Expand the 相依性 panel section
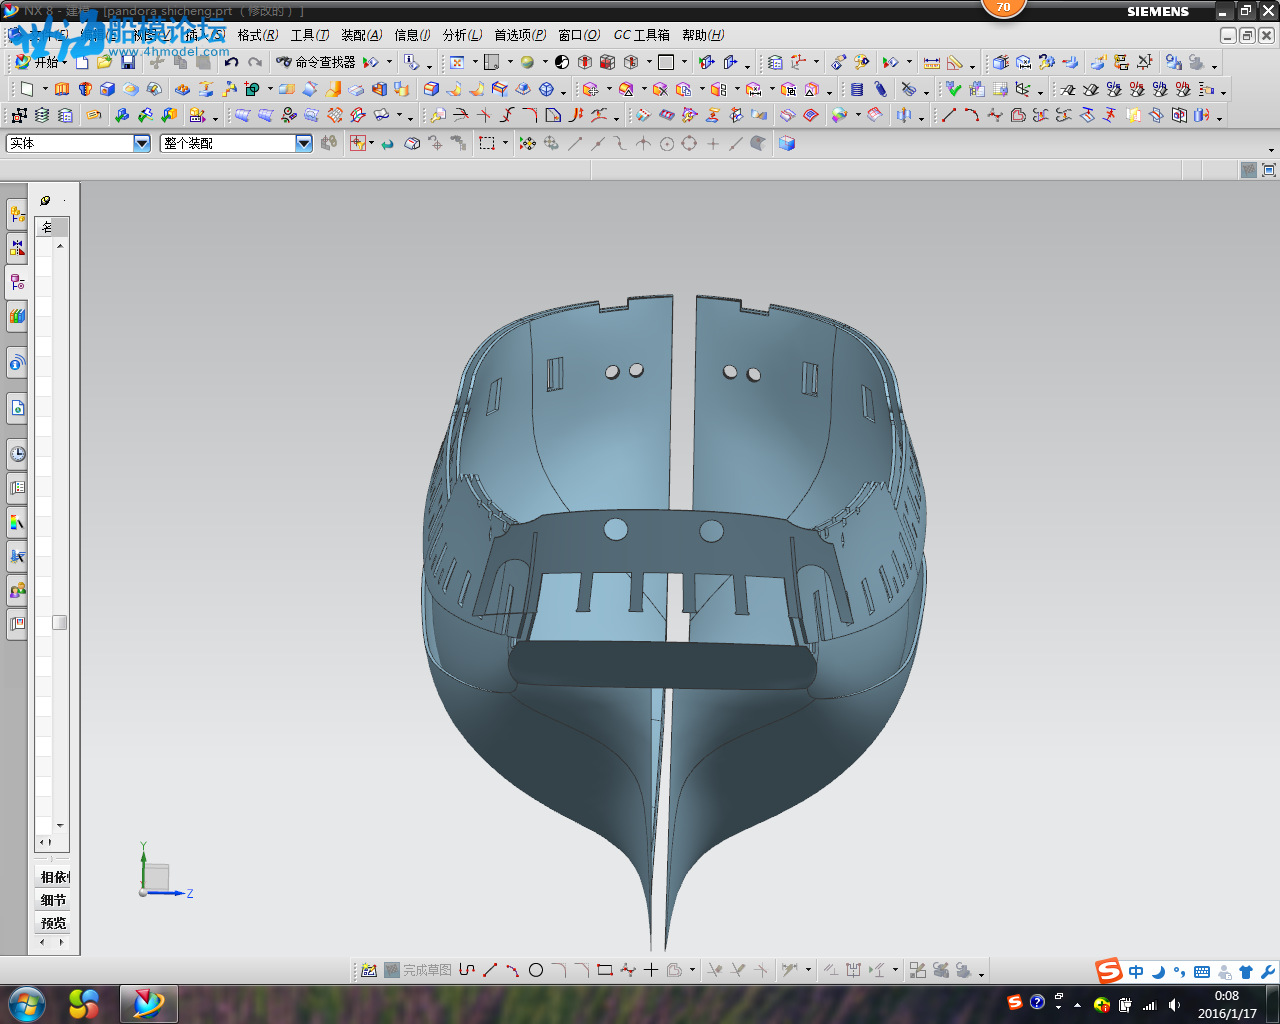 point(53,877)
